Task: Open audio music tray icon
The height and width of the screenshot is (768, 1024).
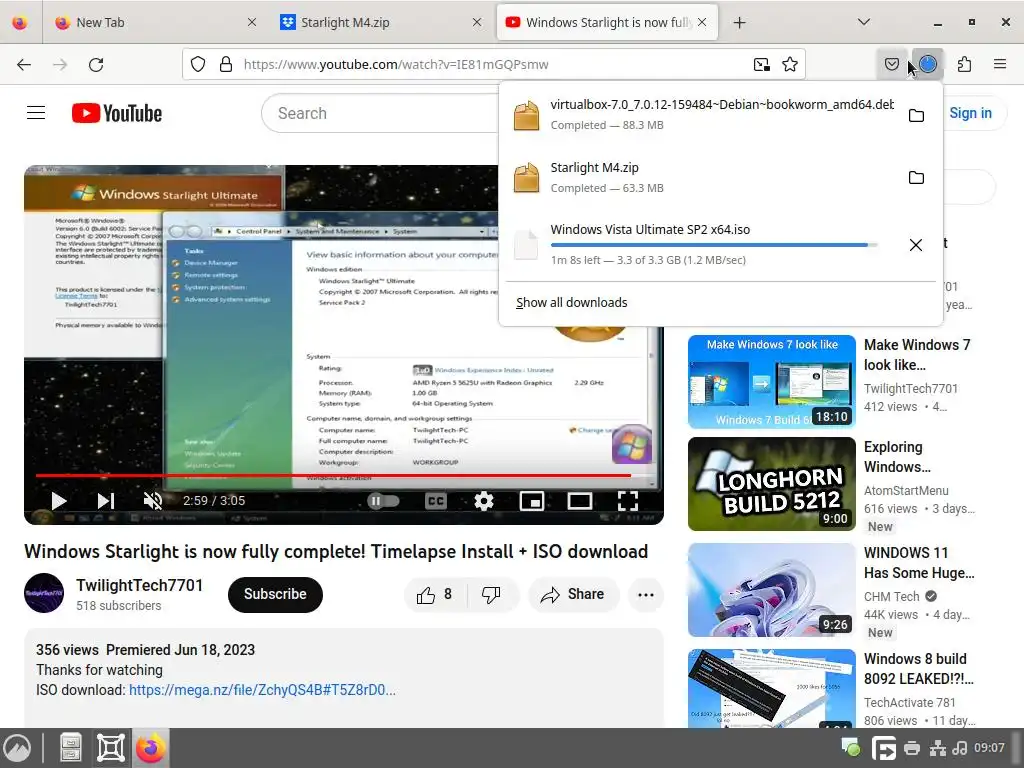Action: [x=959, y=748]
